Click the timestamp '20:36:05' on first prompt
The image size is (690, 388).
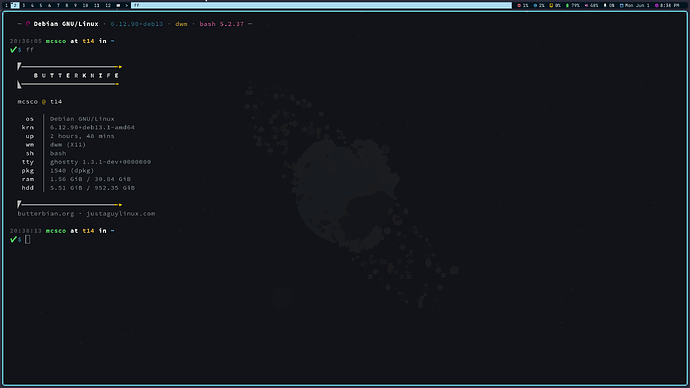[x=26, y=41]
